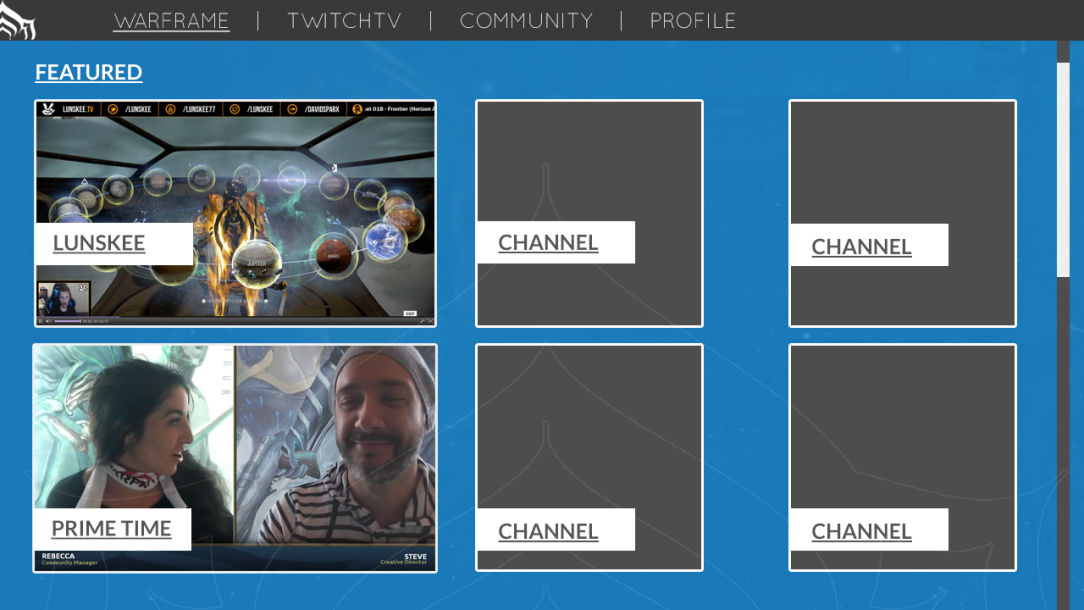
Task: Click the FEATURED heading link
Action: click(88, 72)
